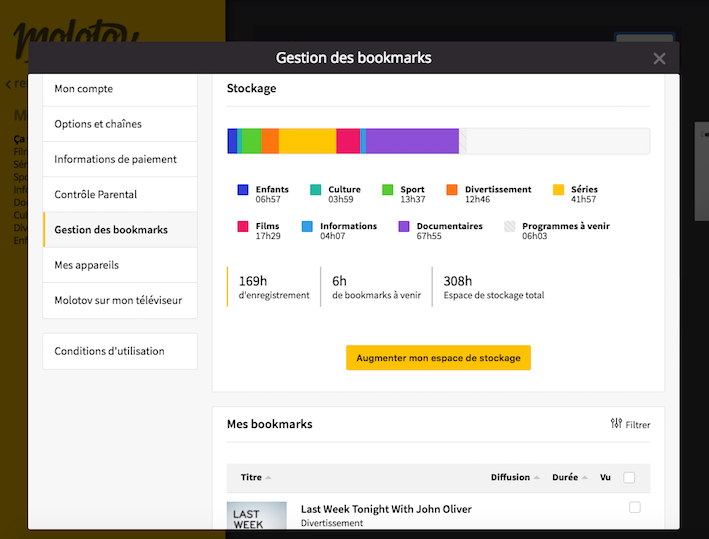Open Last Week Tonight thumbnail
Screen dimensions: 709x539
click(256, 515)
